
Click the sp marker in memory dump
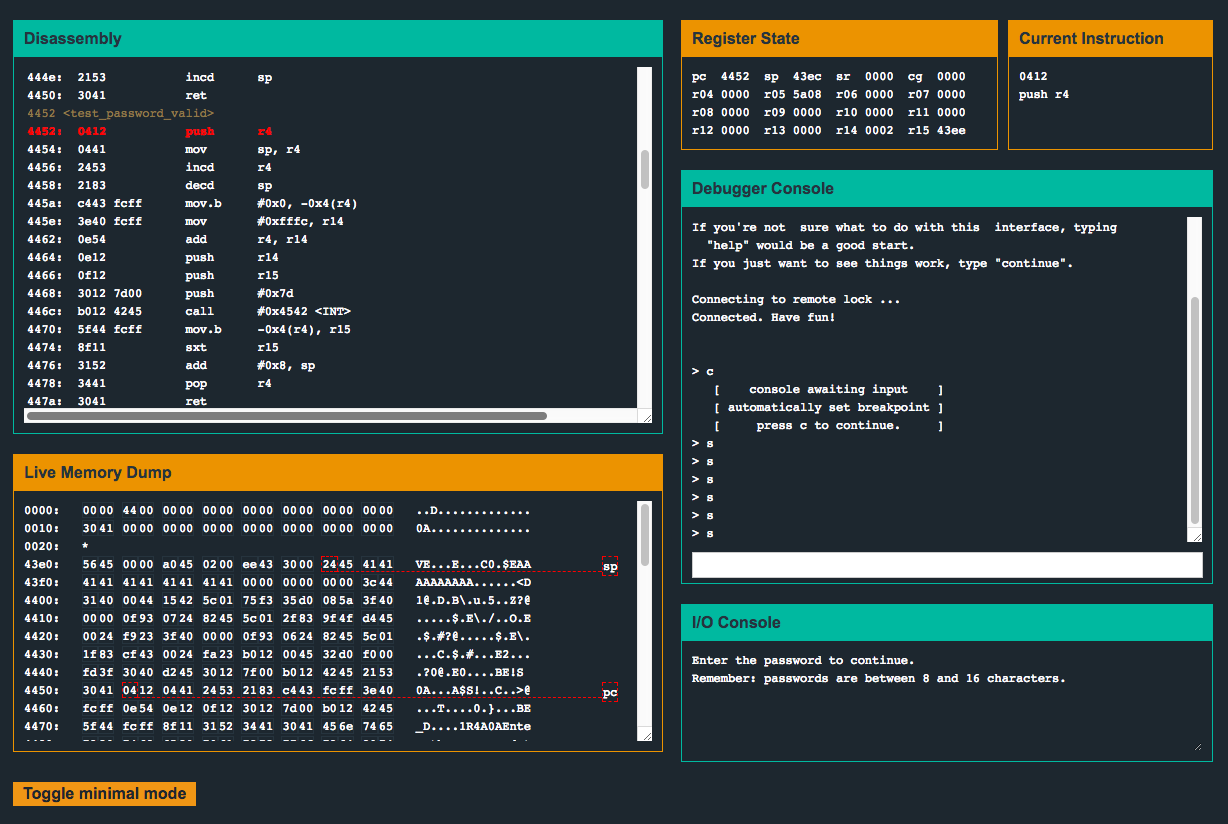coord(610,567)
